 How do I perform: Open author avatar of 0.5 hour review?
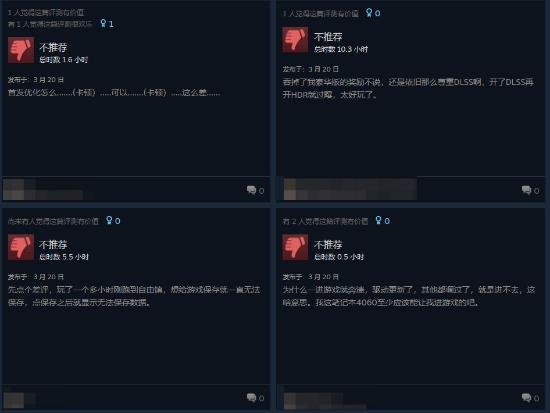[x=290, y=401]
